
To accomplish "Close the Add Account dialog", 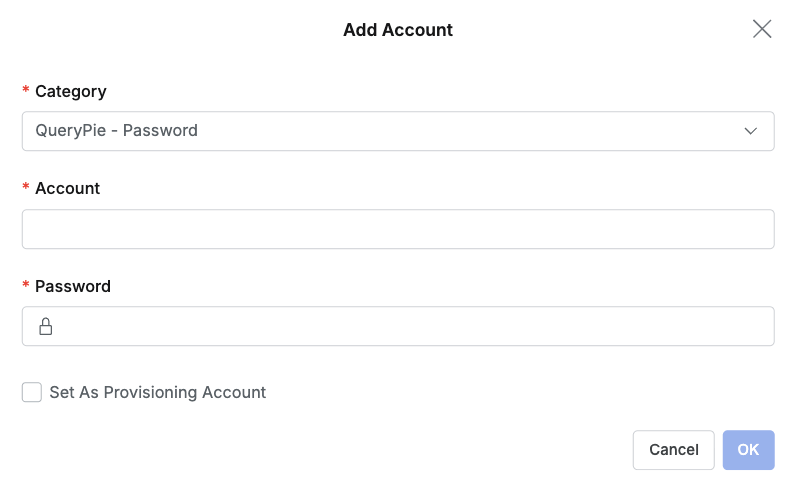I will pyautogui.click(x=762, y=29).
